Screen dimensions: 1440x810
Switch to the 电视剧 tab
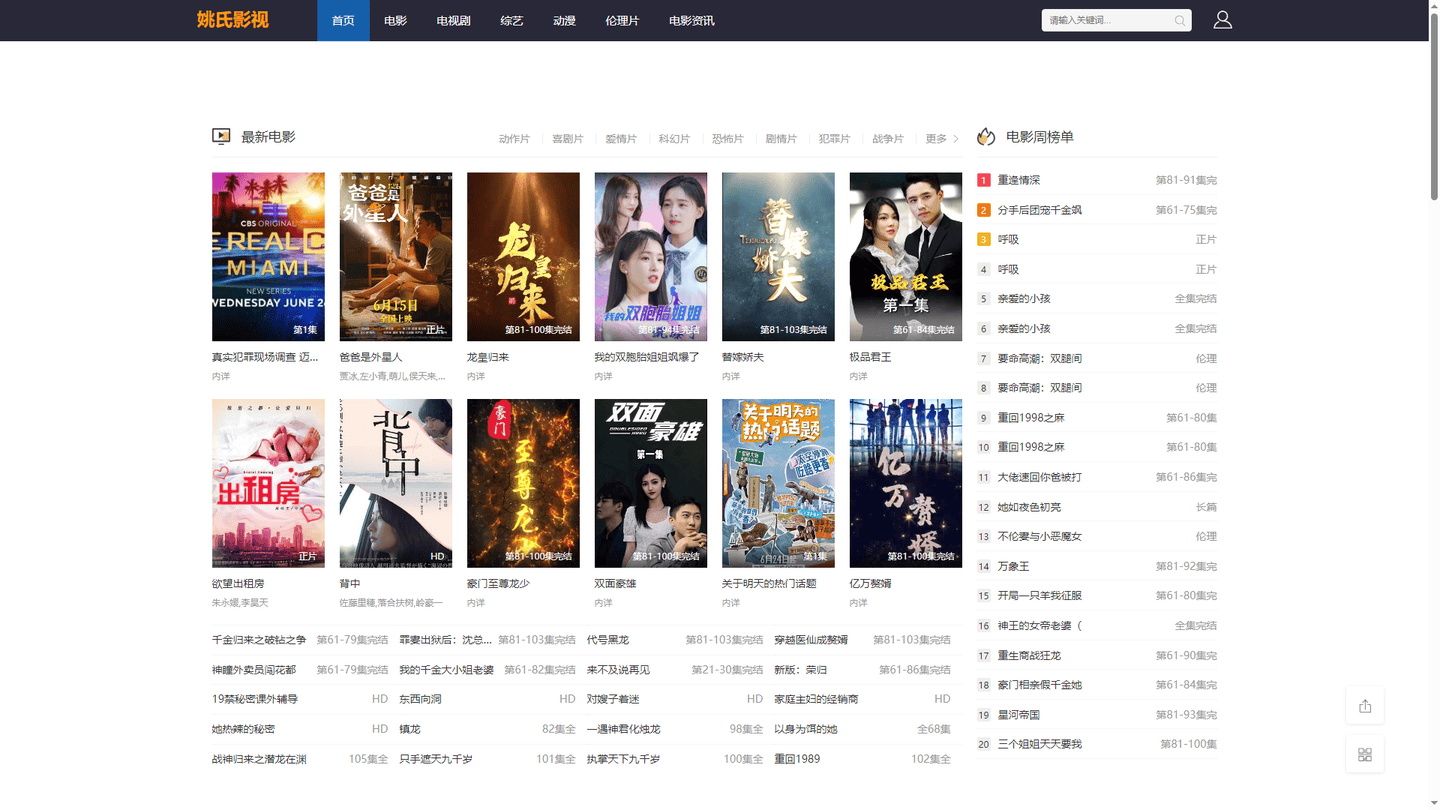454,20
